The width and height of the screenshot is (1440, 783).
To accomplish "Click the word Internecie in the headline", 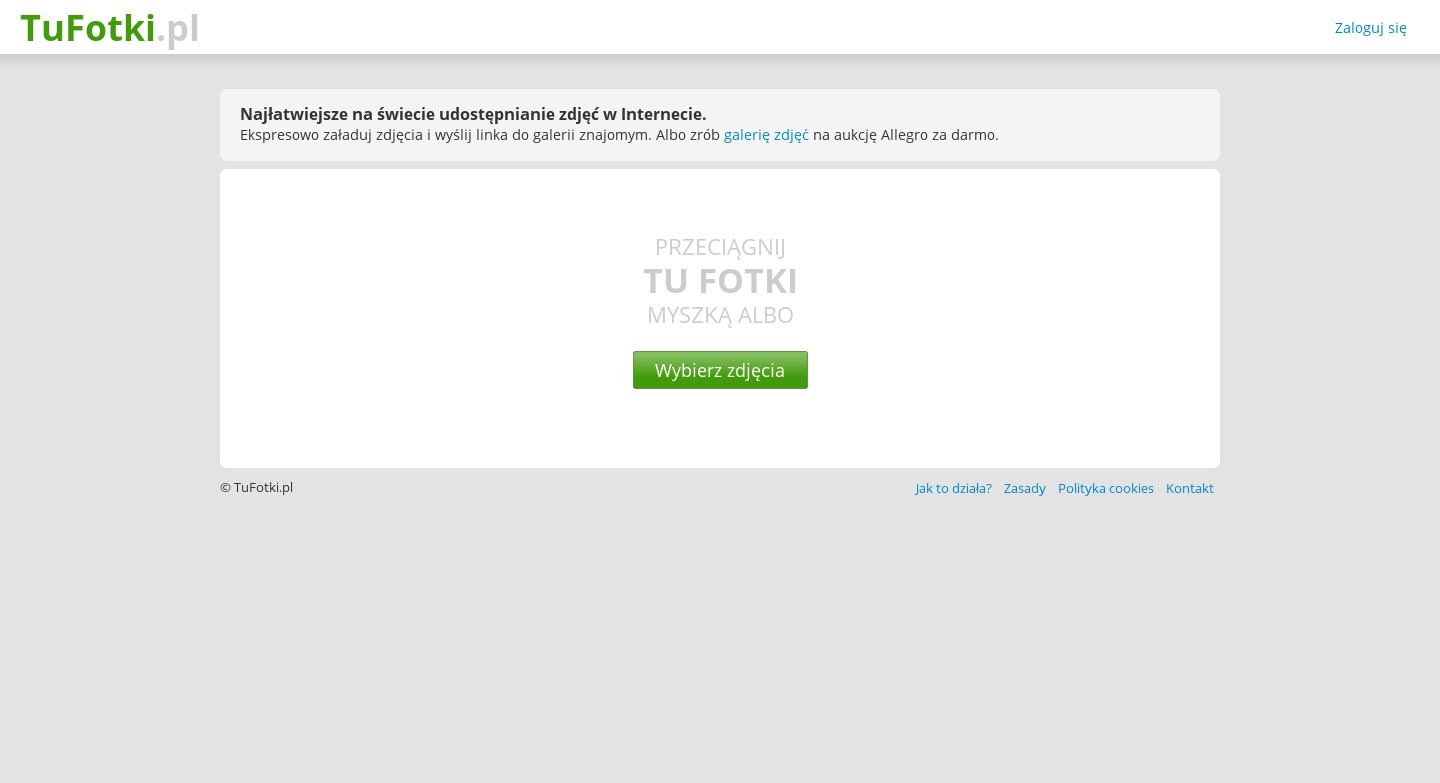I will pos(663,114).
